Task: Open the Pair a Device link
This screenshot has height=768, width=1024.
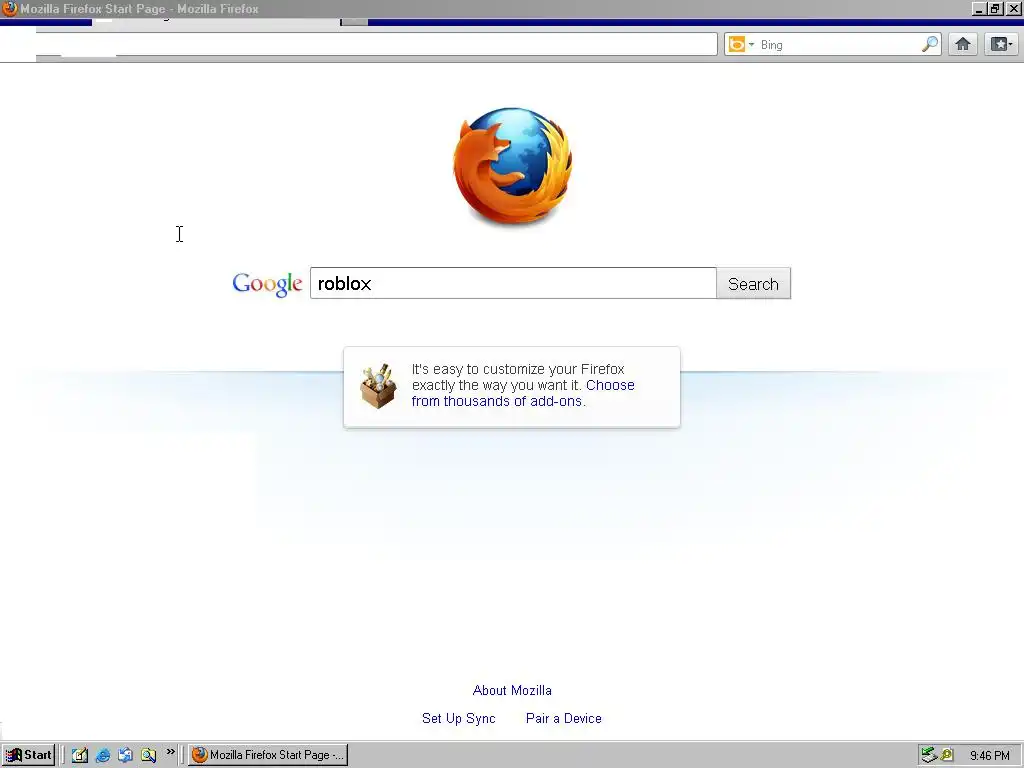Action: (564, 718)
